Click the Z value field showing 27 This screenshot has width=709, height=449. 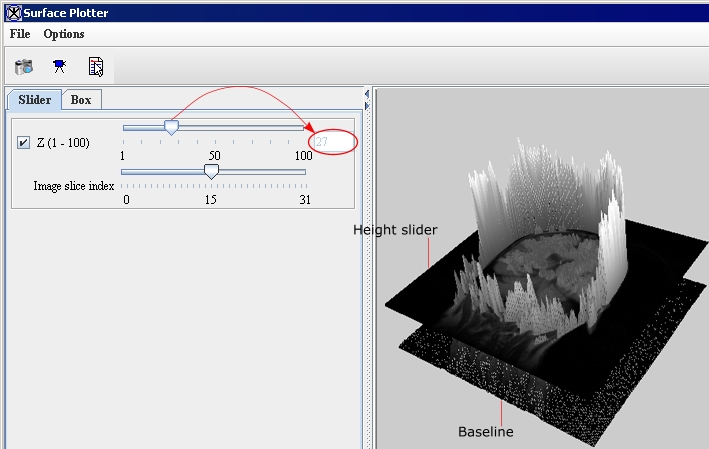[333, 143]
